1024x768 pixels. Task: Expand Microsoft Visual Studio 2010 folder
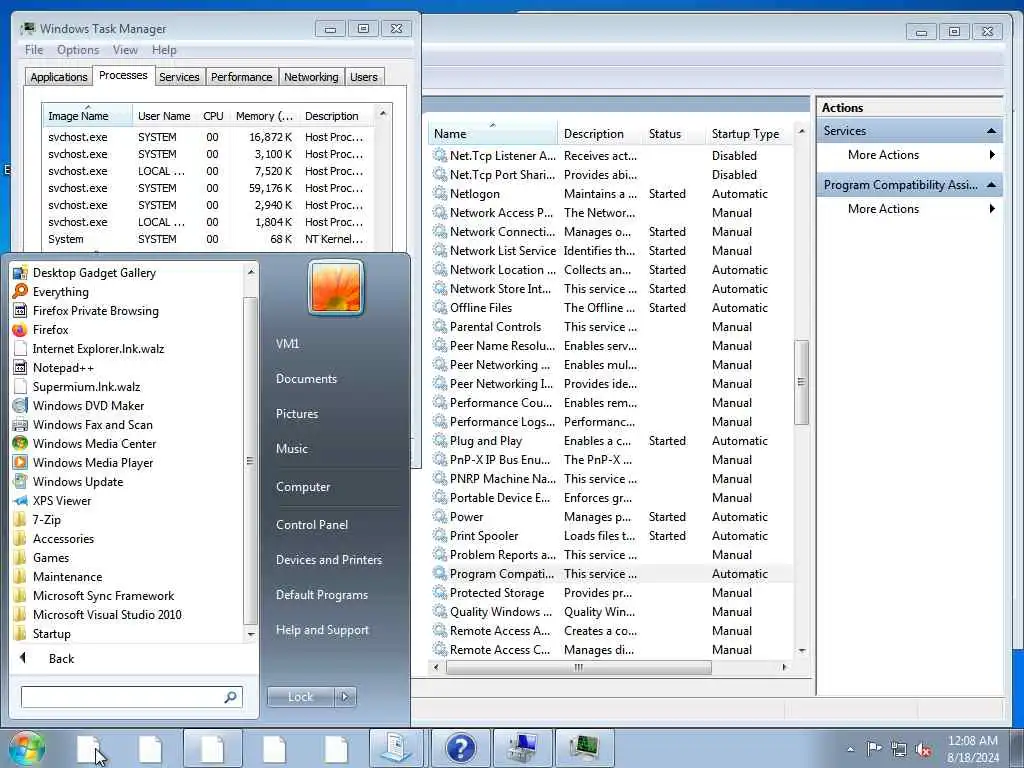[x=107, y=615]
